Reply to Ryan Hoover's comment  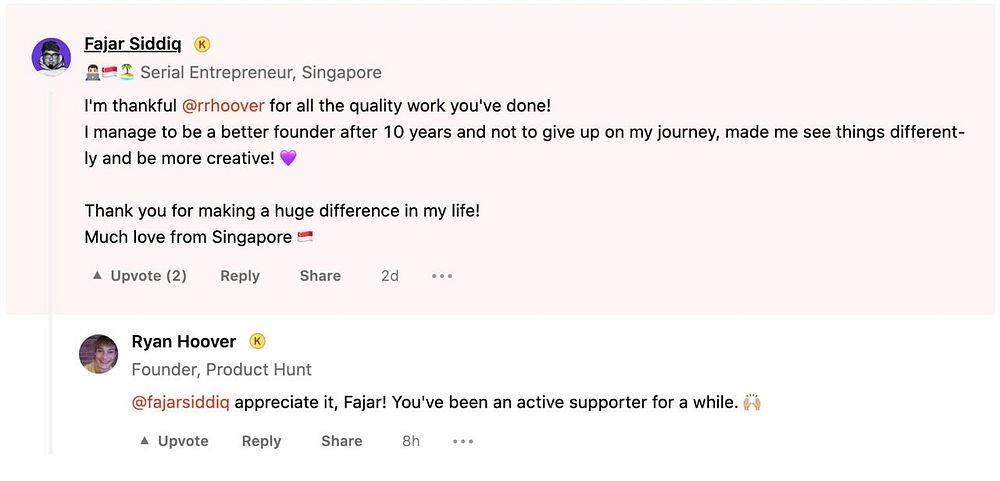[x=261, y=441]
